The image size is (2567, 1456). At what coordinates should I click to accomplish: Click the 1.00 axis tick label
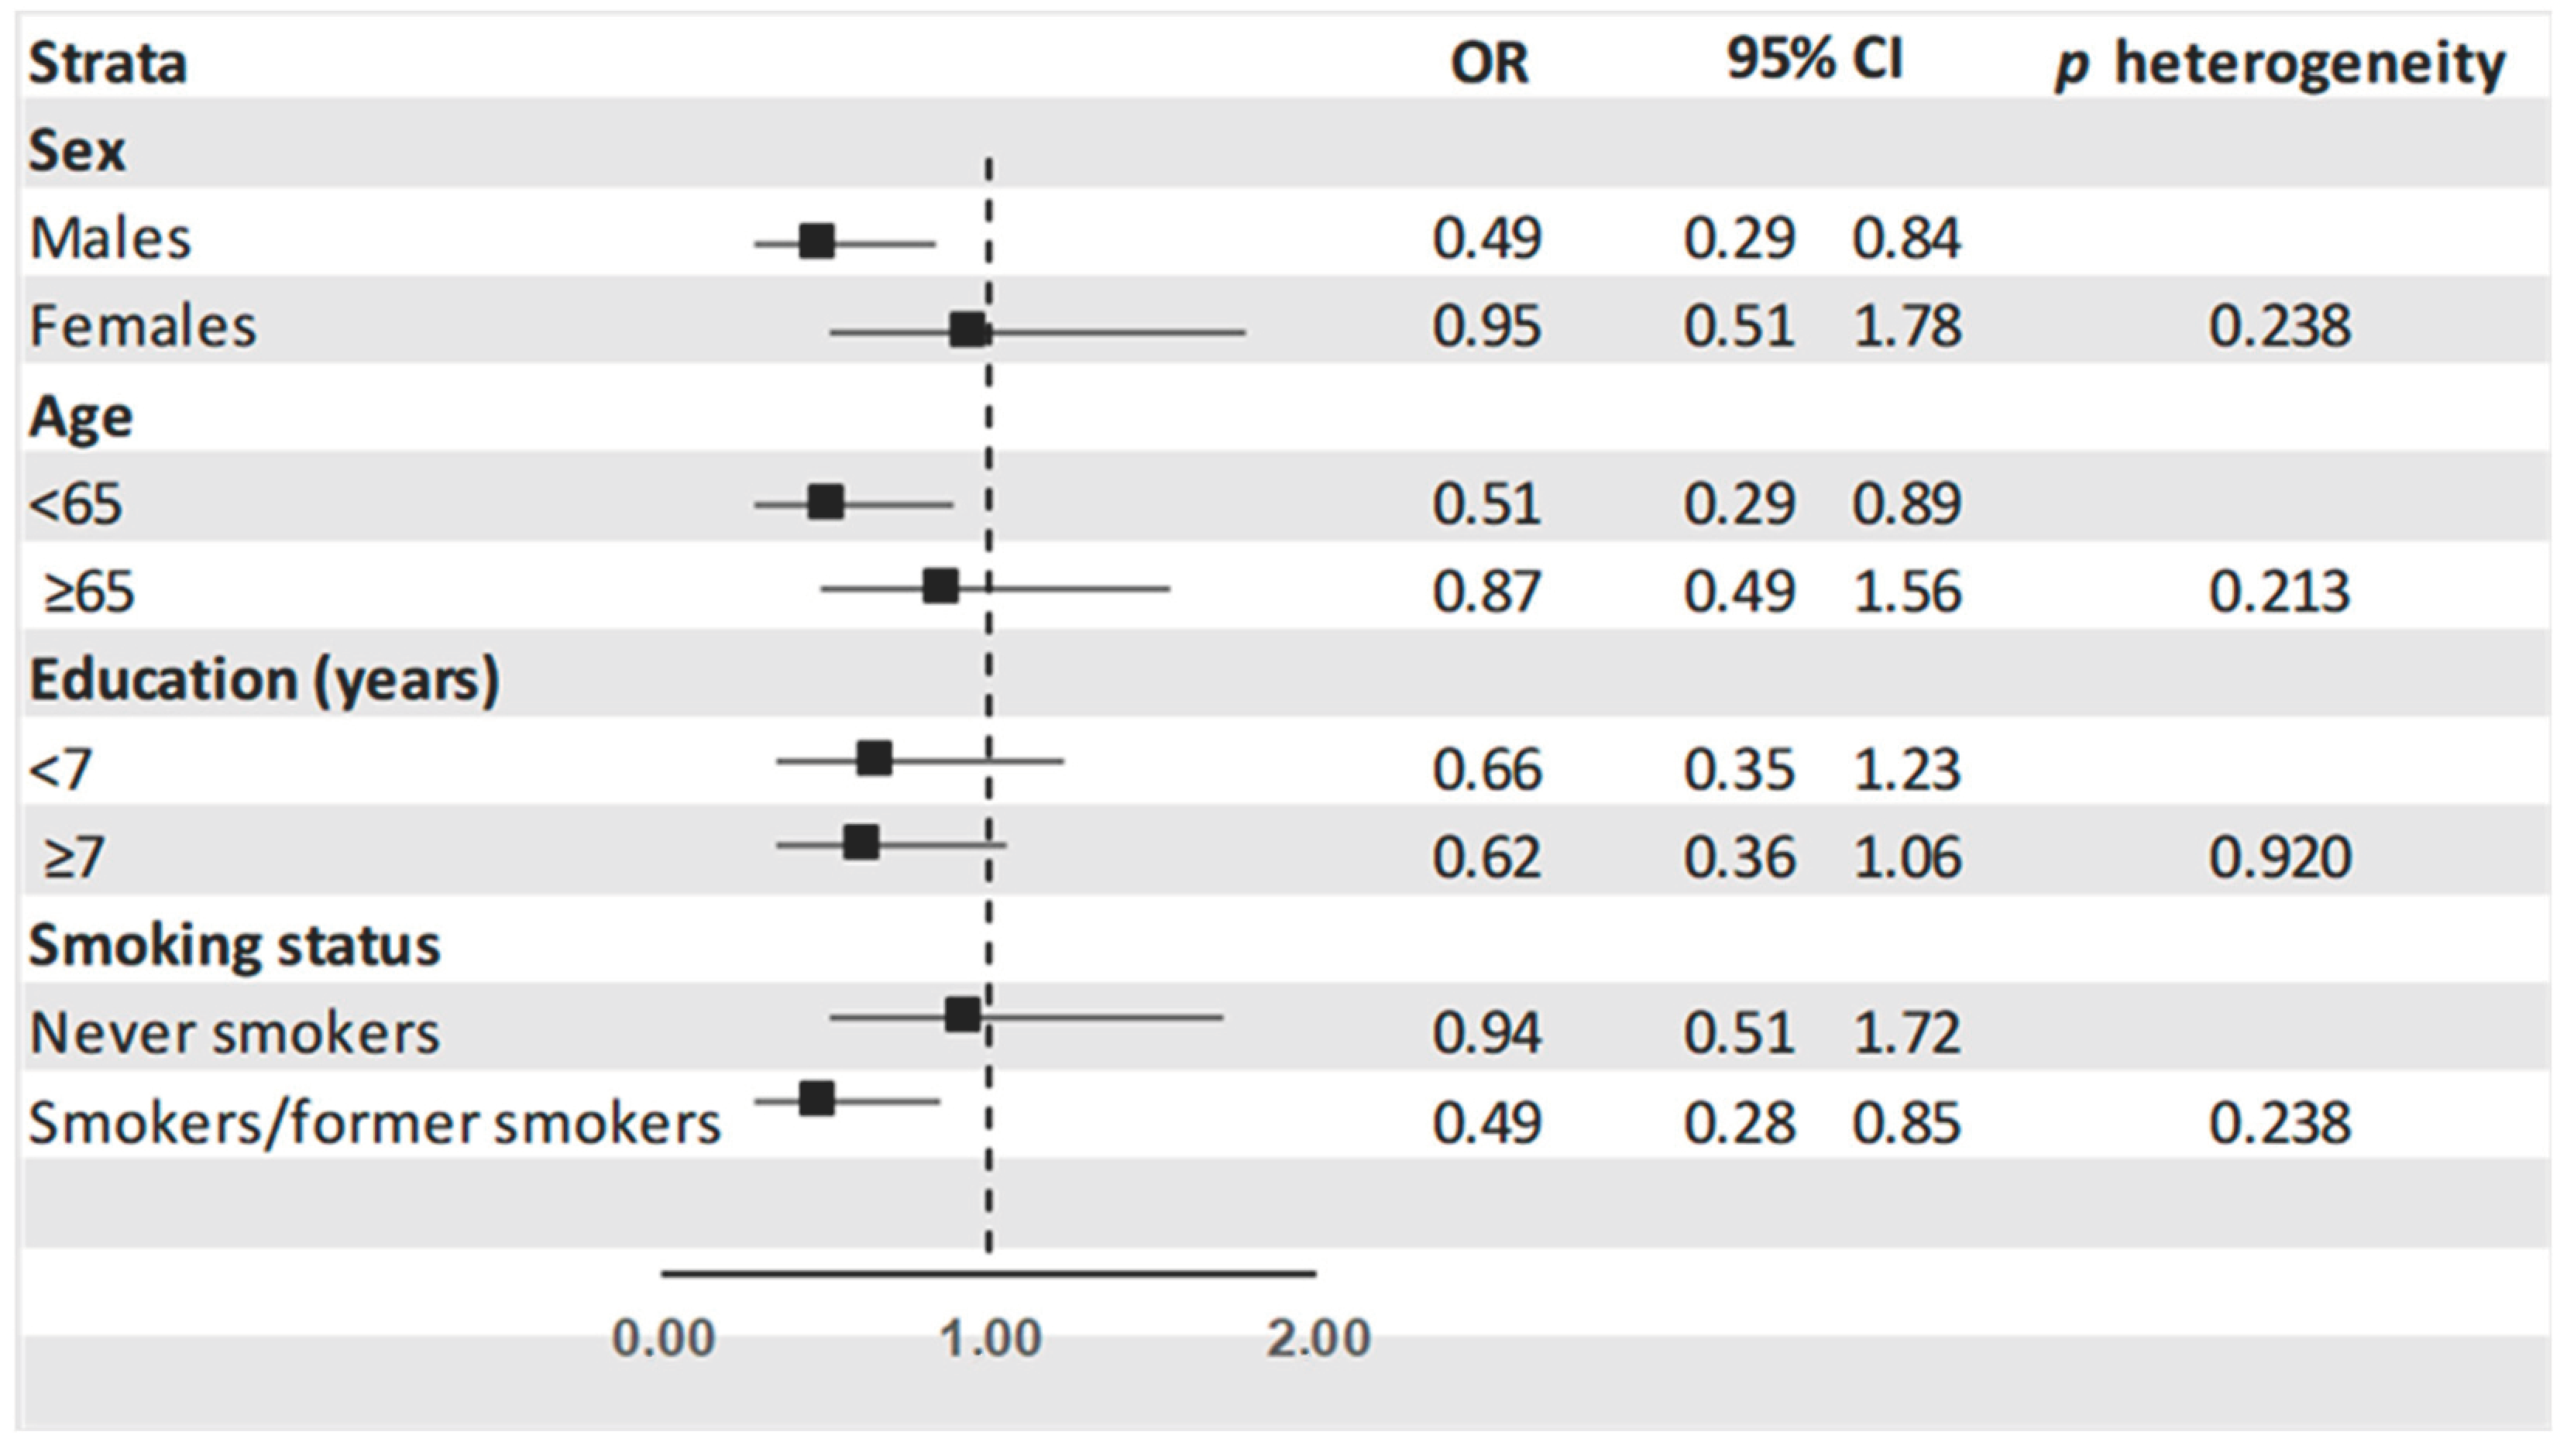tap(991, 1338)
